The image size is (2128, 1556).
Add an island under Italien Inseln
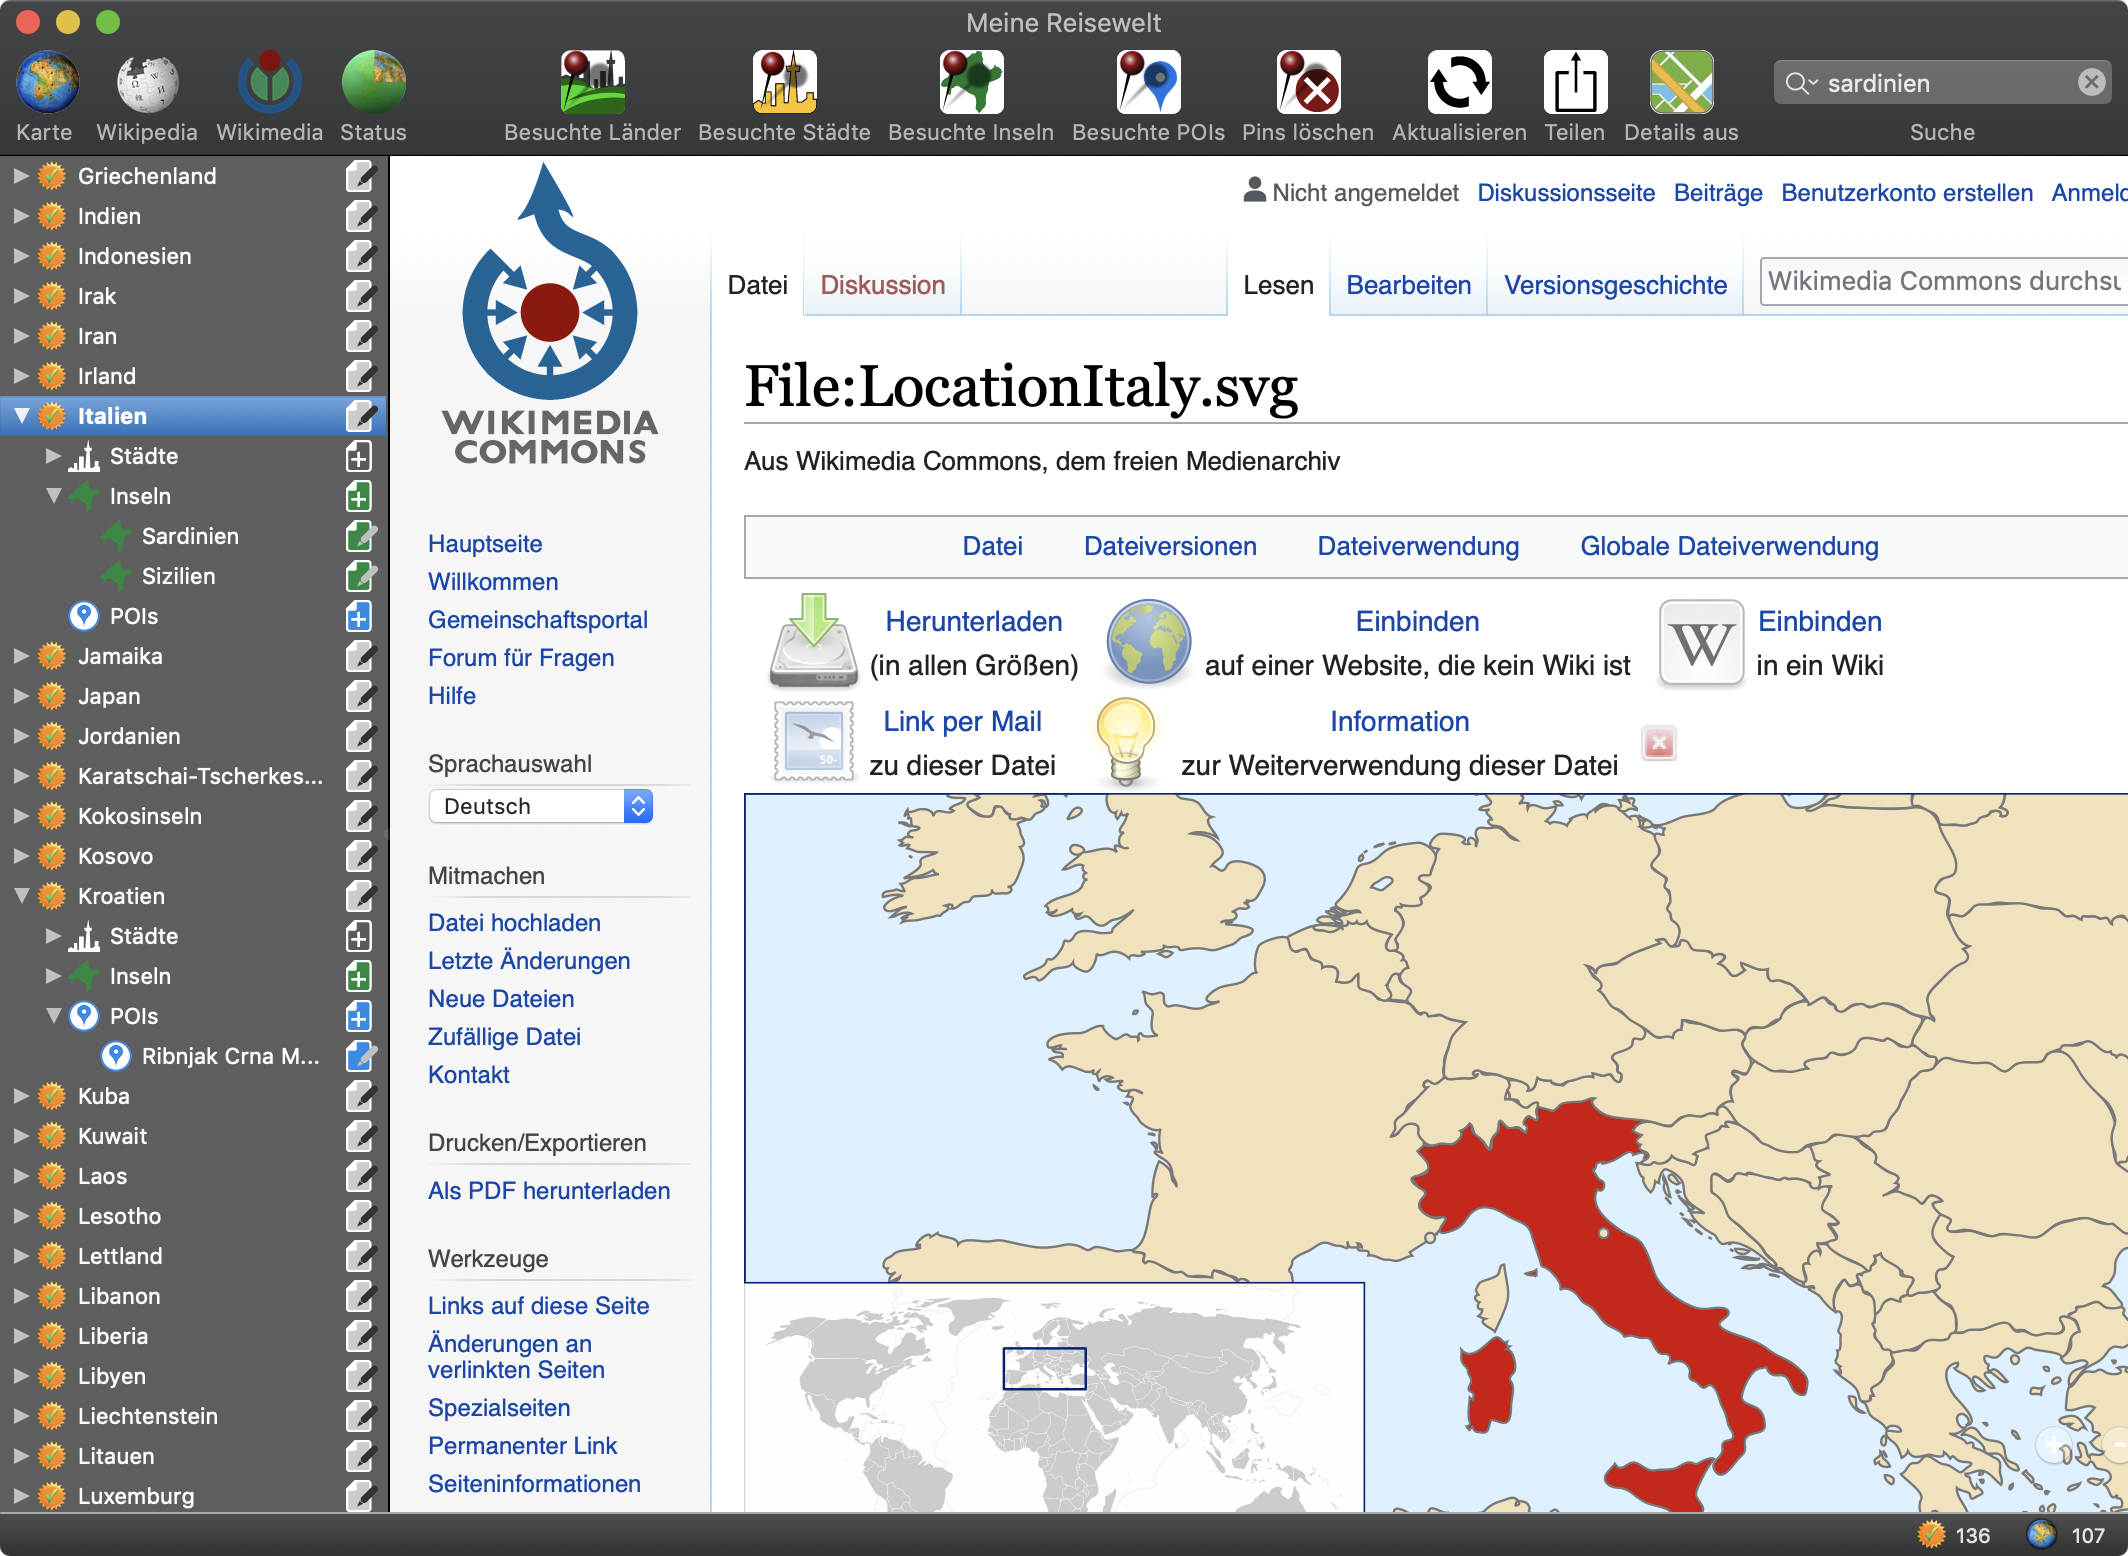[359, 496]
